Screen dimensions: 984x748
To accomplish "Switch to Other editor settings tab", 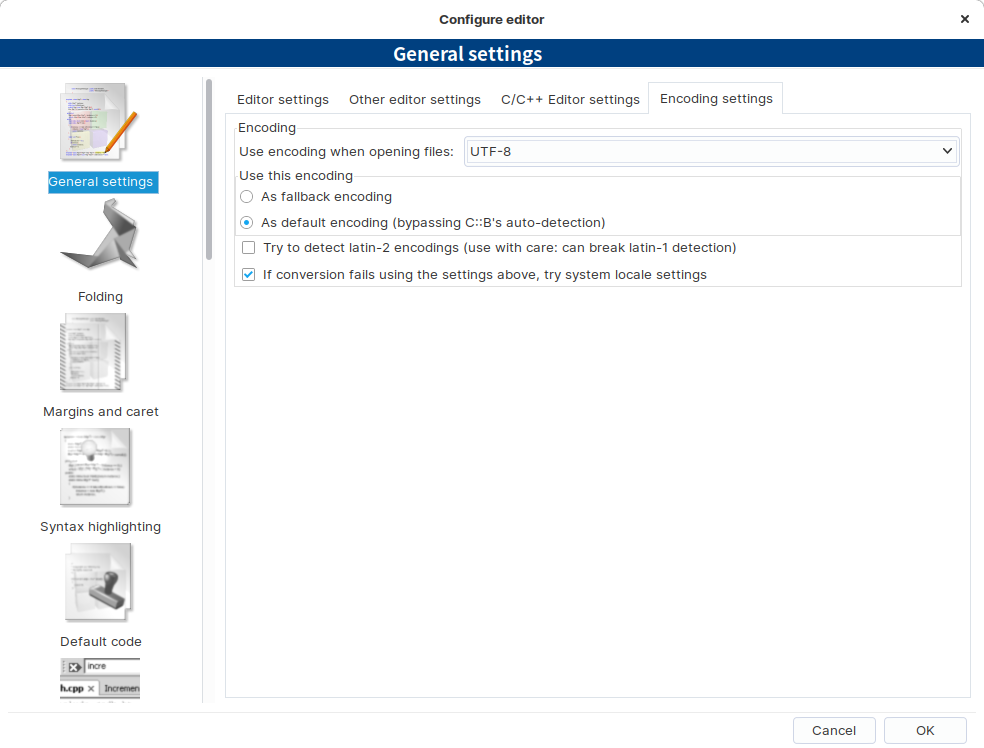I will click(415, 100).
